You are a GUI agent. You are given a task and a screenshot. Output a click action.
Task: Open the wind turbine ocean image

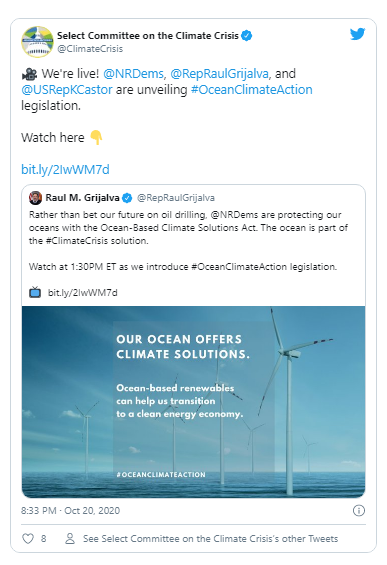(194, 402)
